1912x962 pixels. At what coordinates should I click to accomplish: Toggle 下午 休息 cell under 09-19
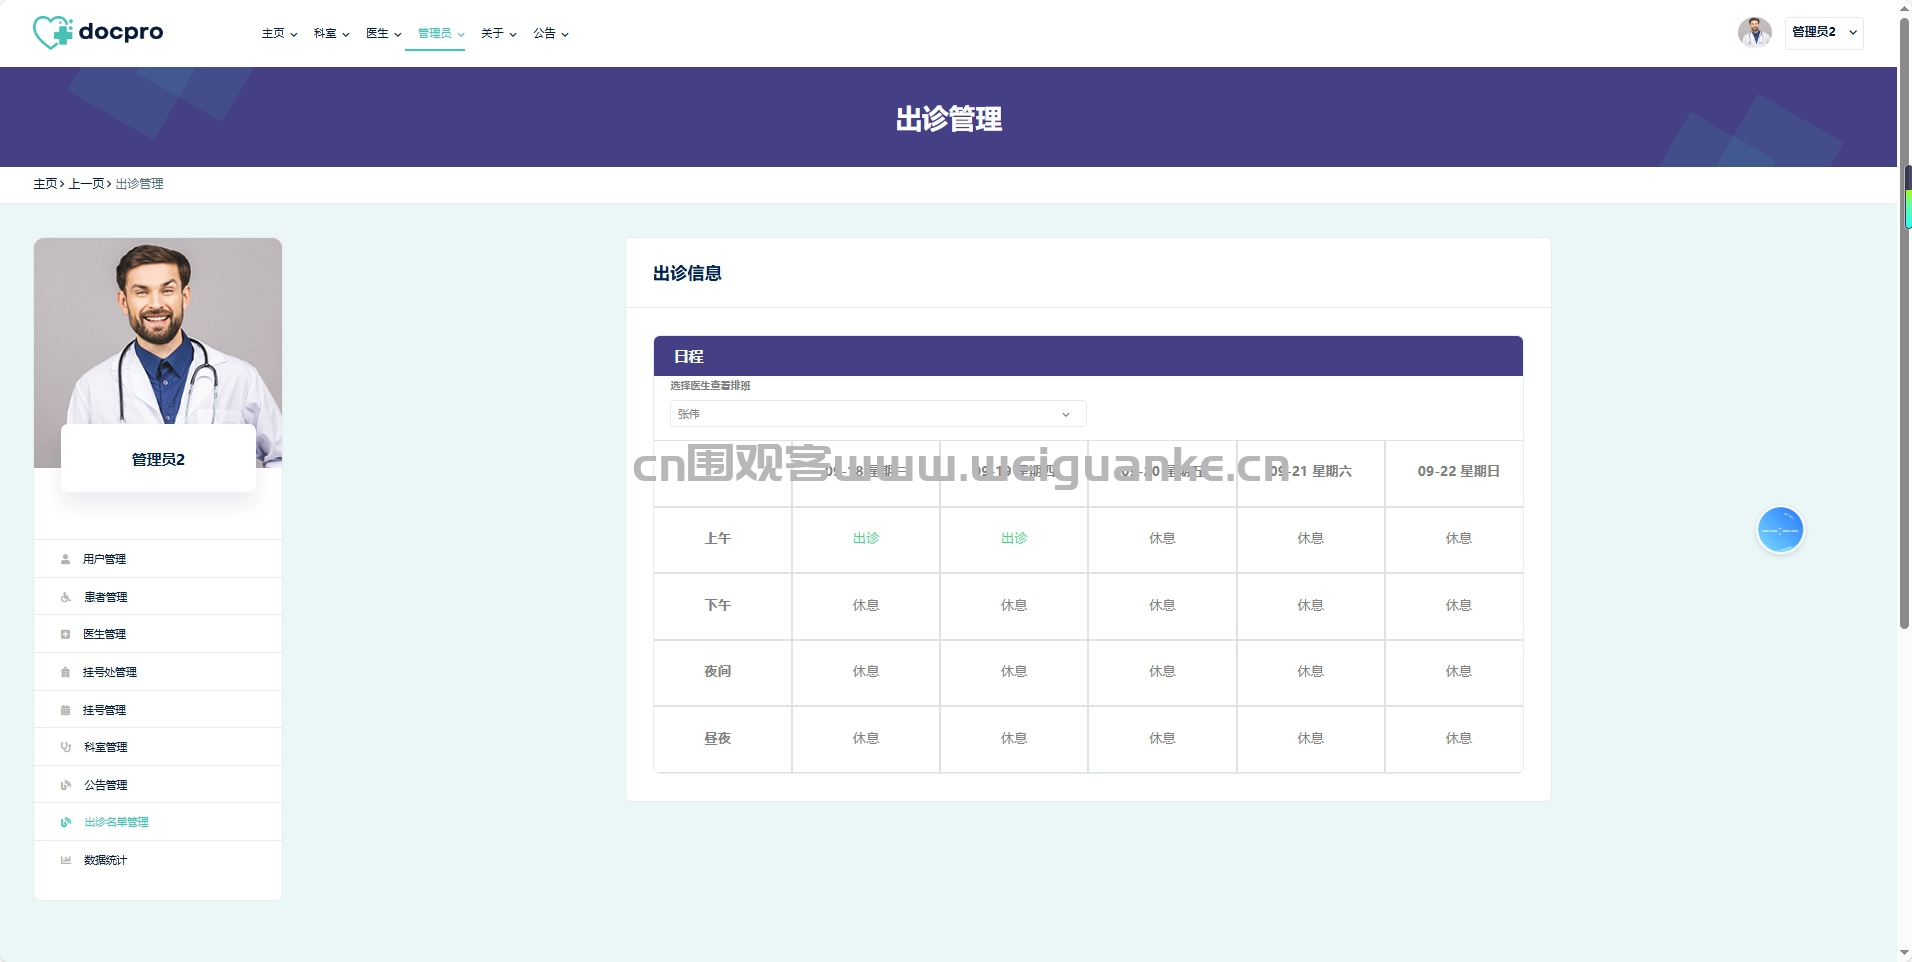coord(1014,606)
